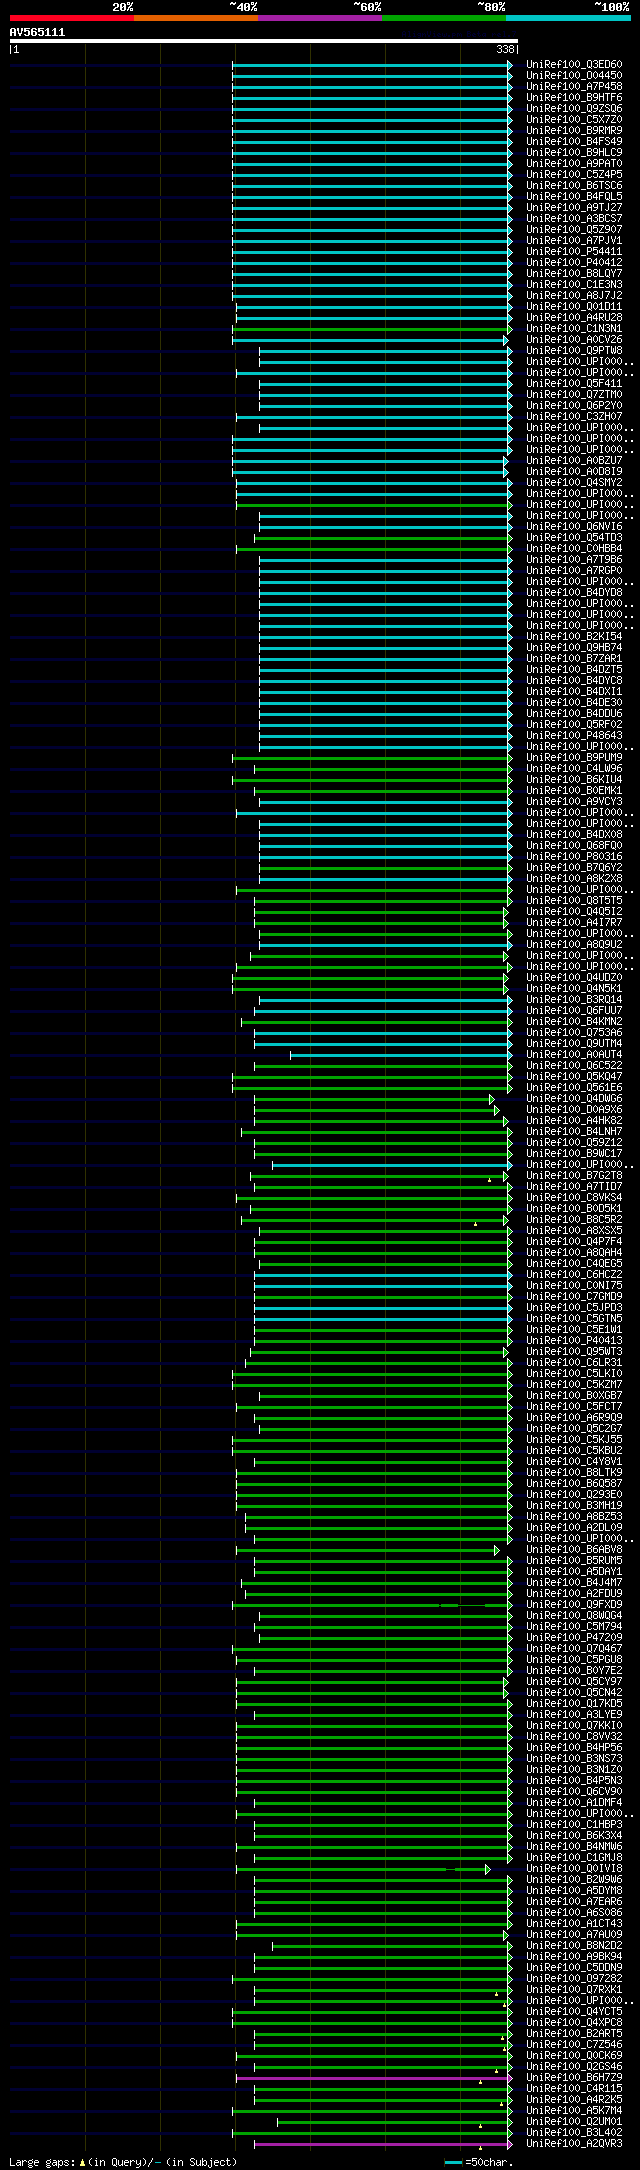Select label UniRef100_P80316

[x=574, y=857]
